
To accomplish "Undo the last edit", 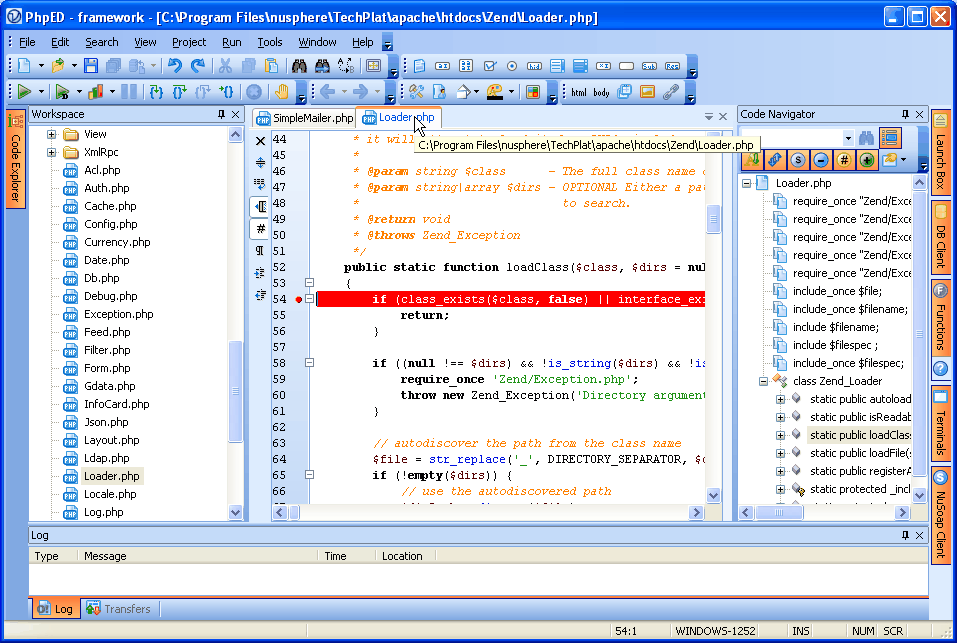I will pos(175,66).
